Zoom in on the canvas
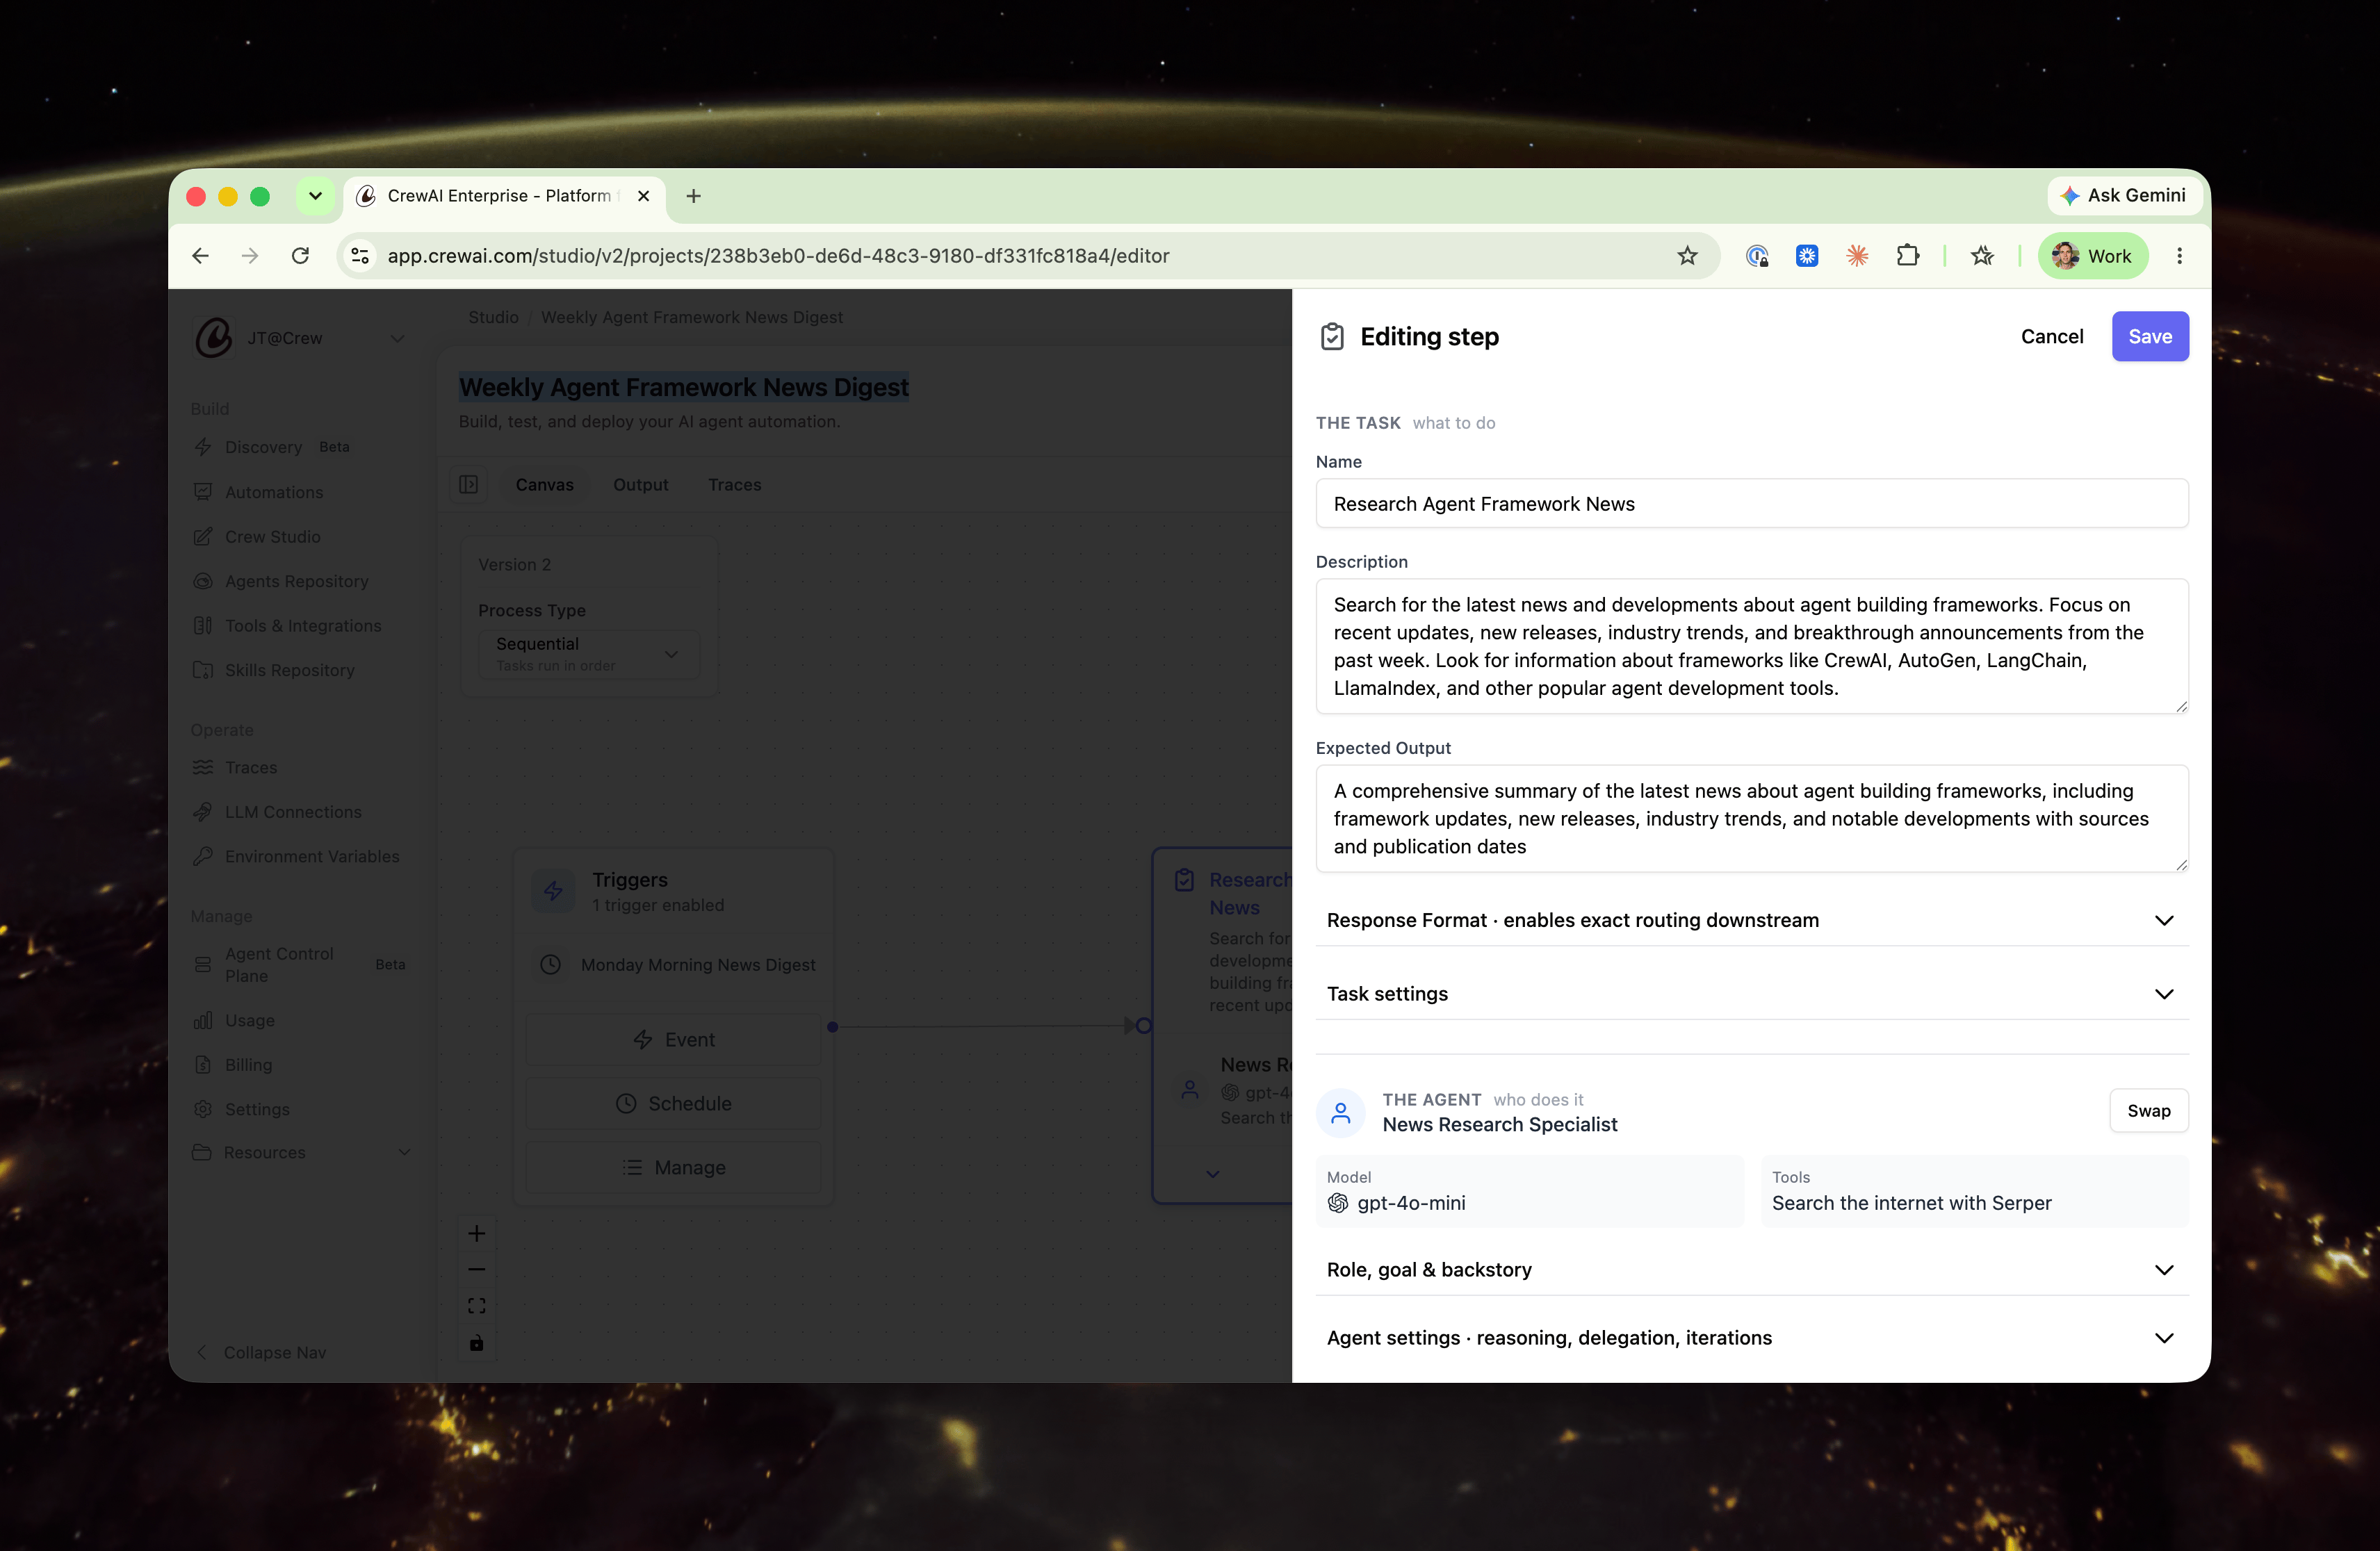This screenshot has height=1551, width=2380. tap(477, 1233)
